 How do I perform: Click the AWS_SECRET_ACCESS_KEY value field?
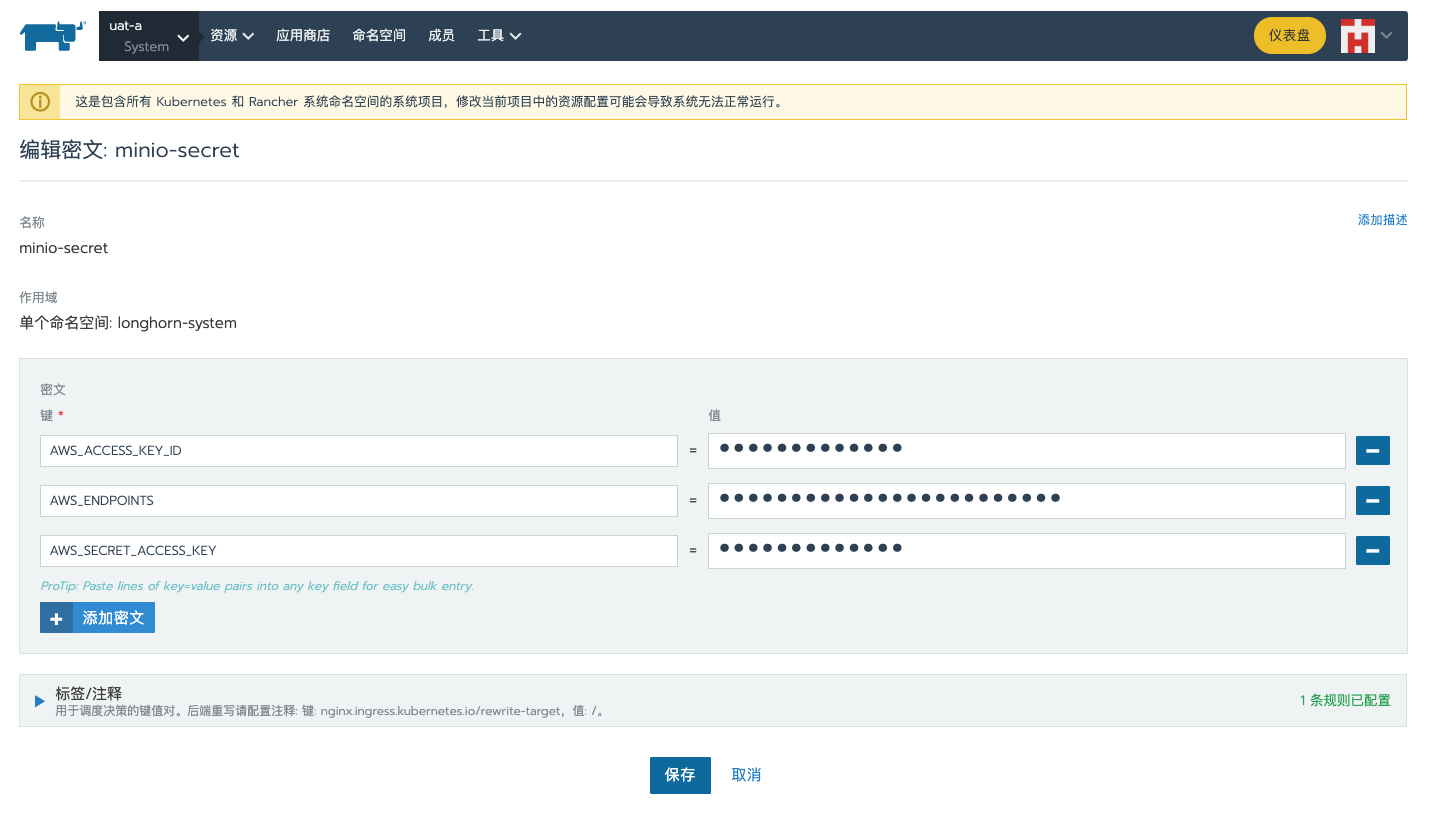click(x=1027, y=551)
